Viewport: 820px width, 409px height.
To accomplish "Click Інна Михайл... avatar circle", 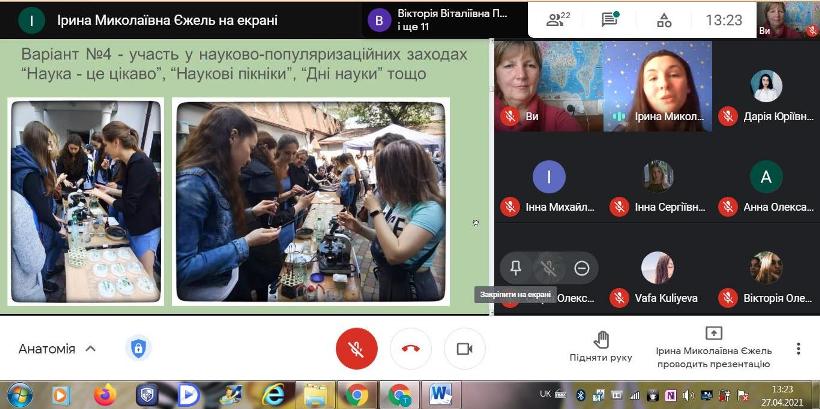I will (549, 177).
